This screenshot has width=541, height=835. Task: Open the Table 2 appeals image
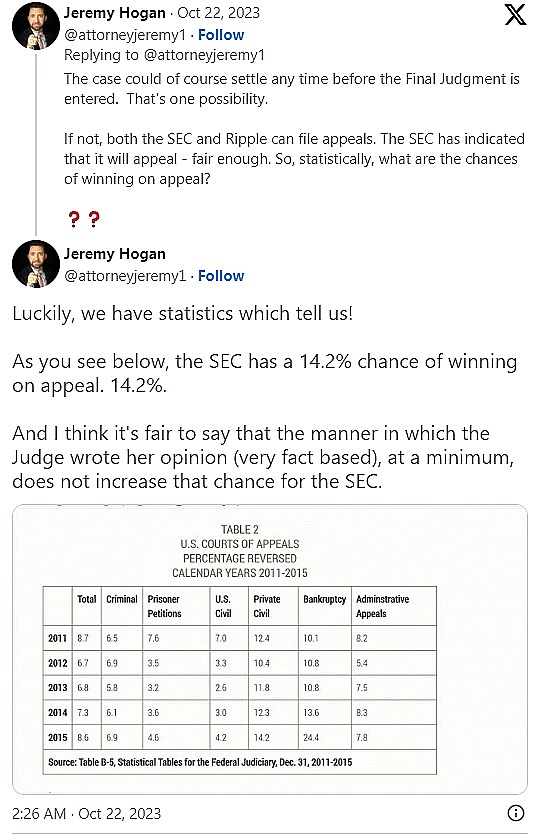(269, 649)
